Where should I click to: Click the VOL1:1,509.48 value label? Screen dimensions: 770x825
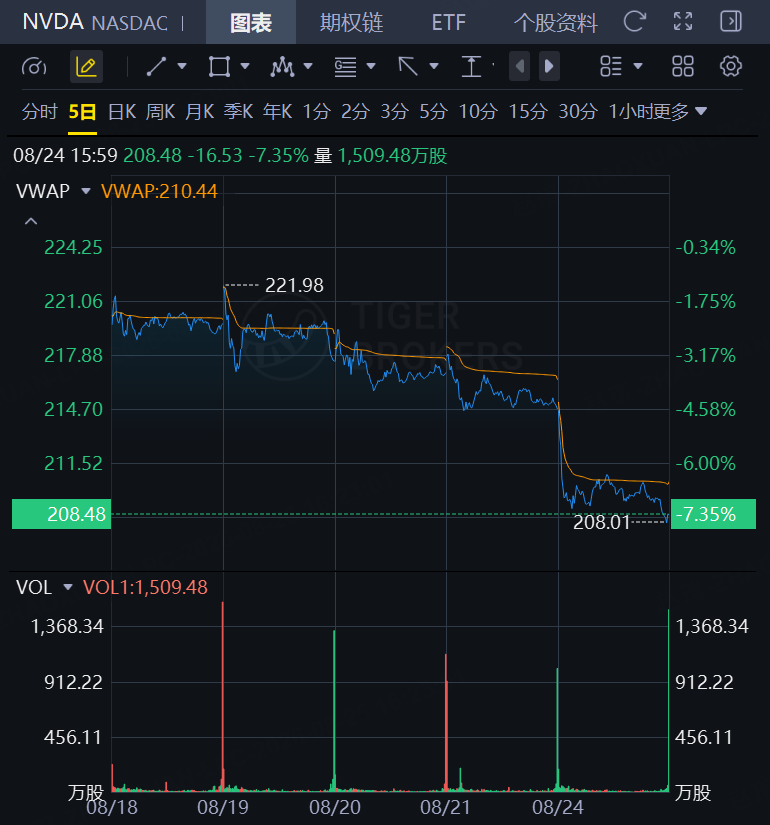[x=145, y=587]
